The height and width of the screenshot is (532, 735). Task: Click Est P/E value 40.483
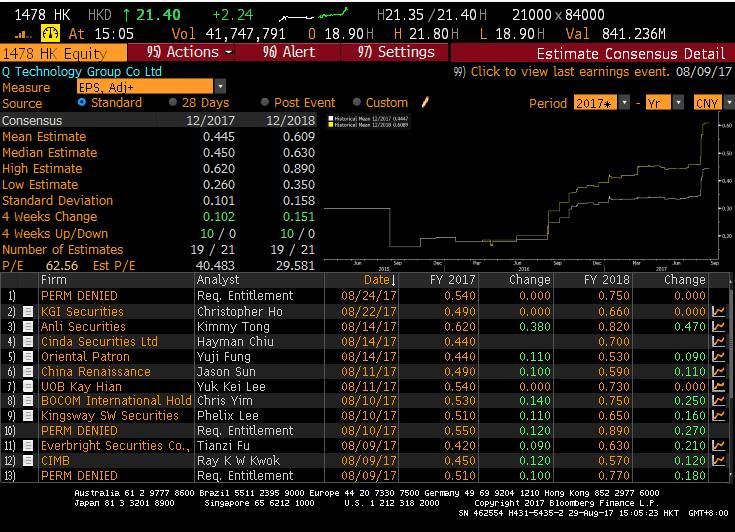215,265
